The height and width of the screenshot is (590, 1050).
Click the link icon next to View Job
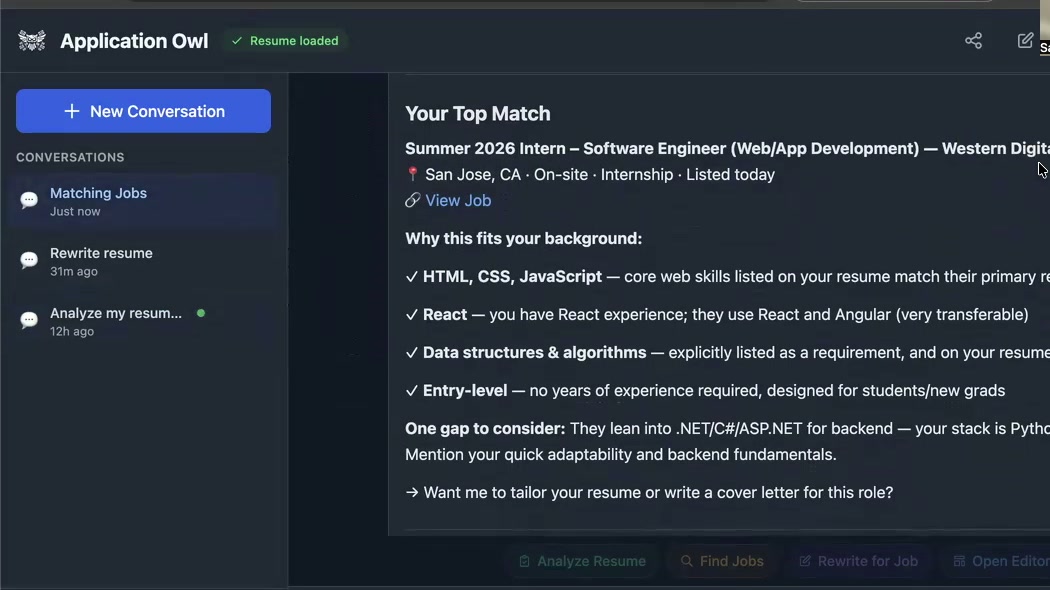[x=412, y=200]
